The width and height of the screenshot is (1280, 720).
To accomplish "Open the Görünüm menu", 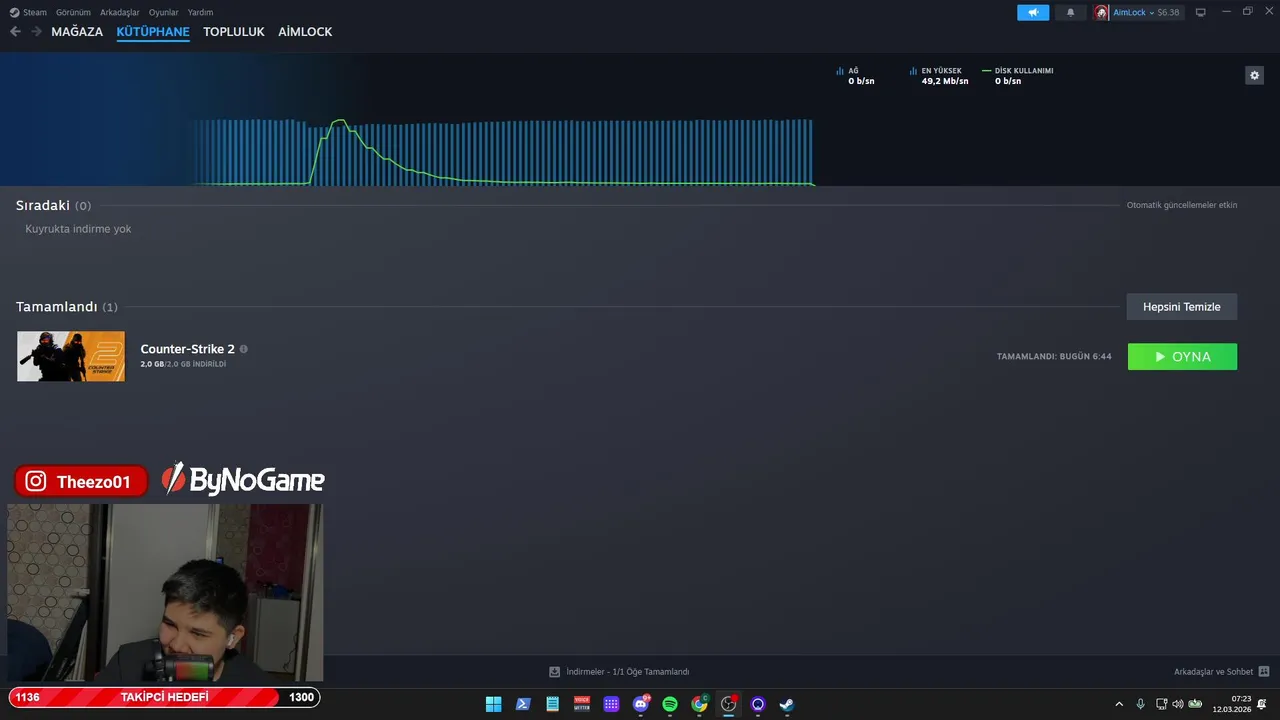I will 73,12.
